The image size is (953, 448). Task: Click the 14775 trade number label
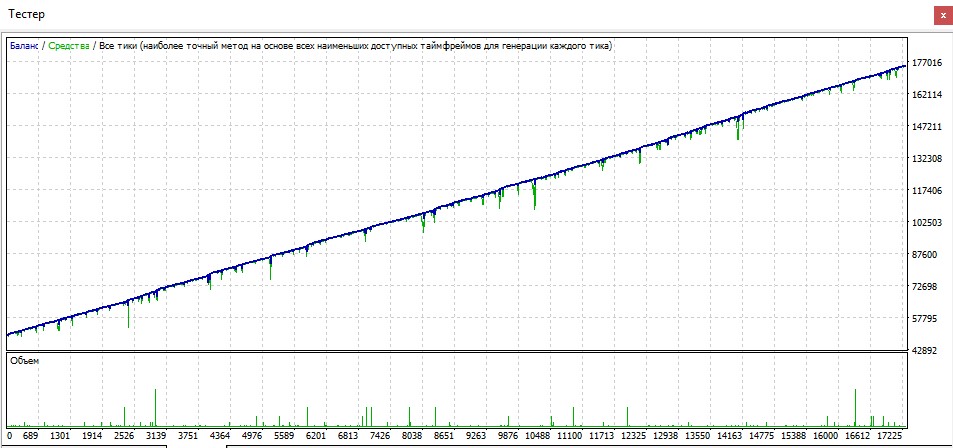tap(761, 436)
